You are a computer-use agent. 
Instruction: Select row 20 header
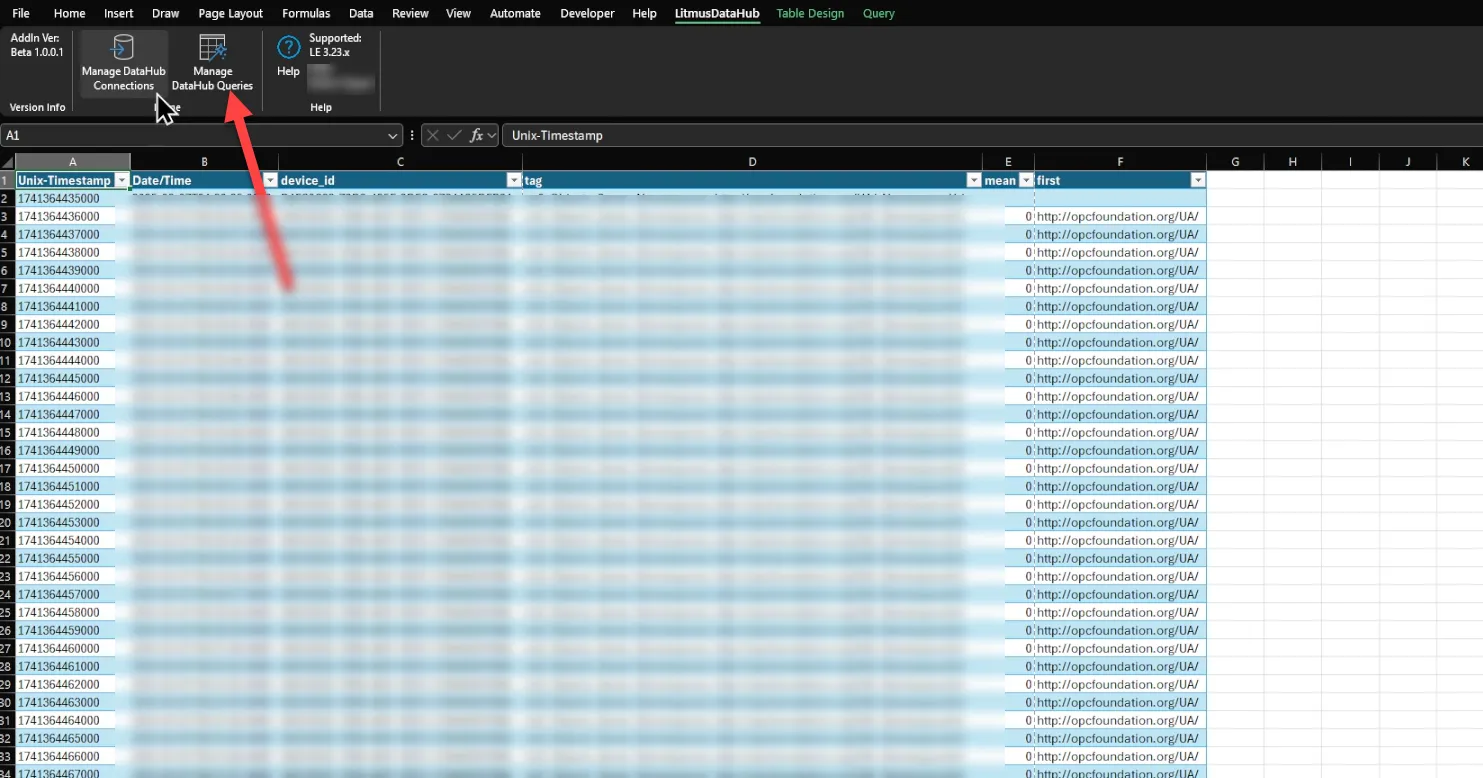coord(7,522)
